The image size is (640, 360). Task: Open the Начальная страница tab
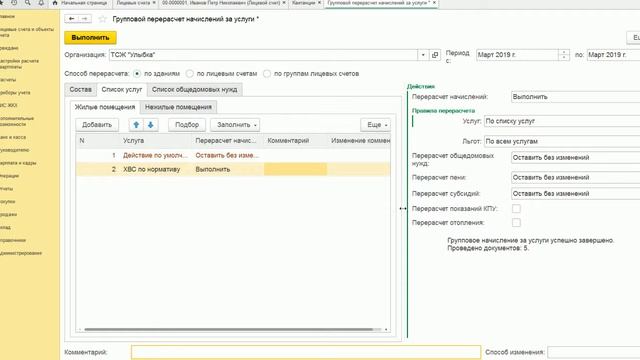pos(80,3)
